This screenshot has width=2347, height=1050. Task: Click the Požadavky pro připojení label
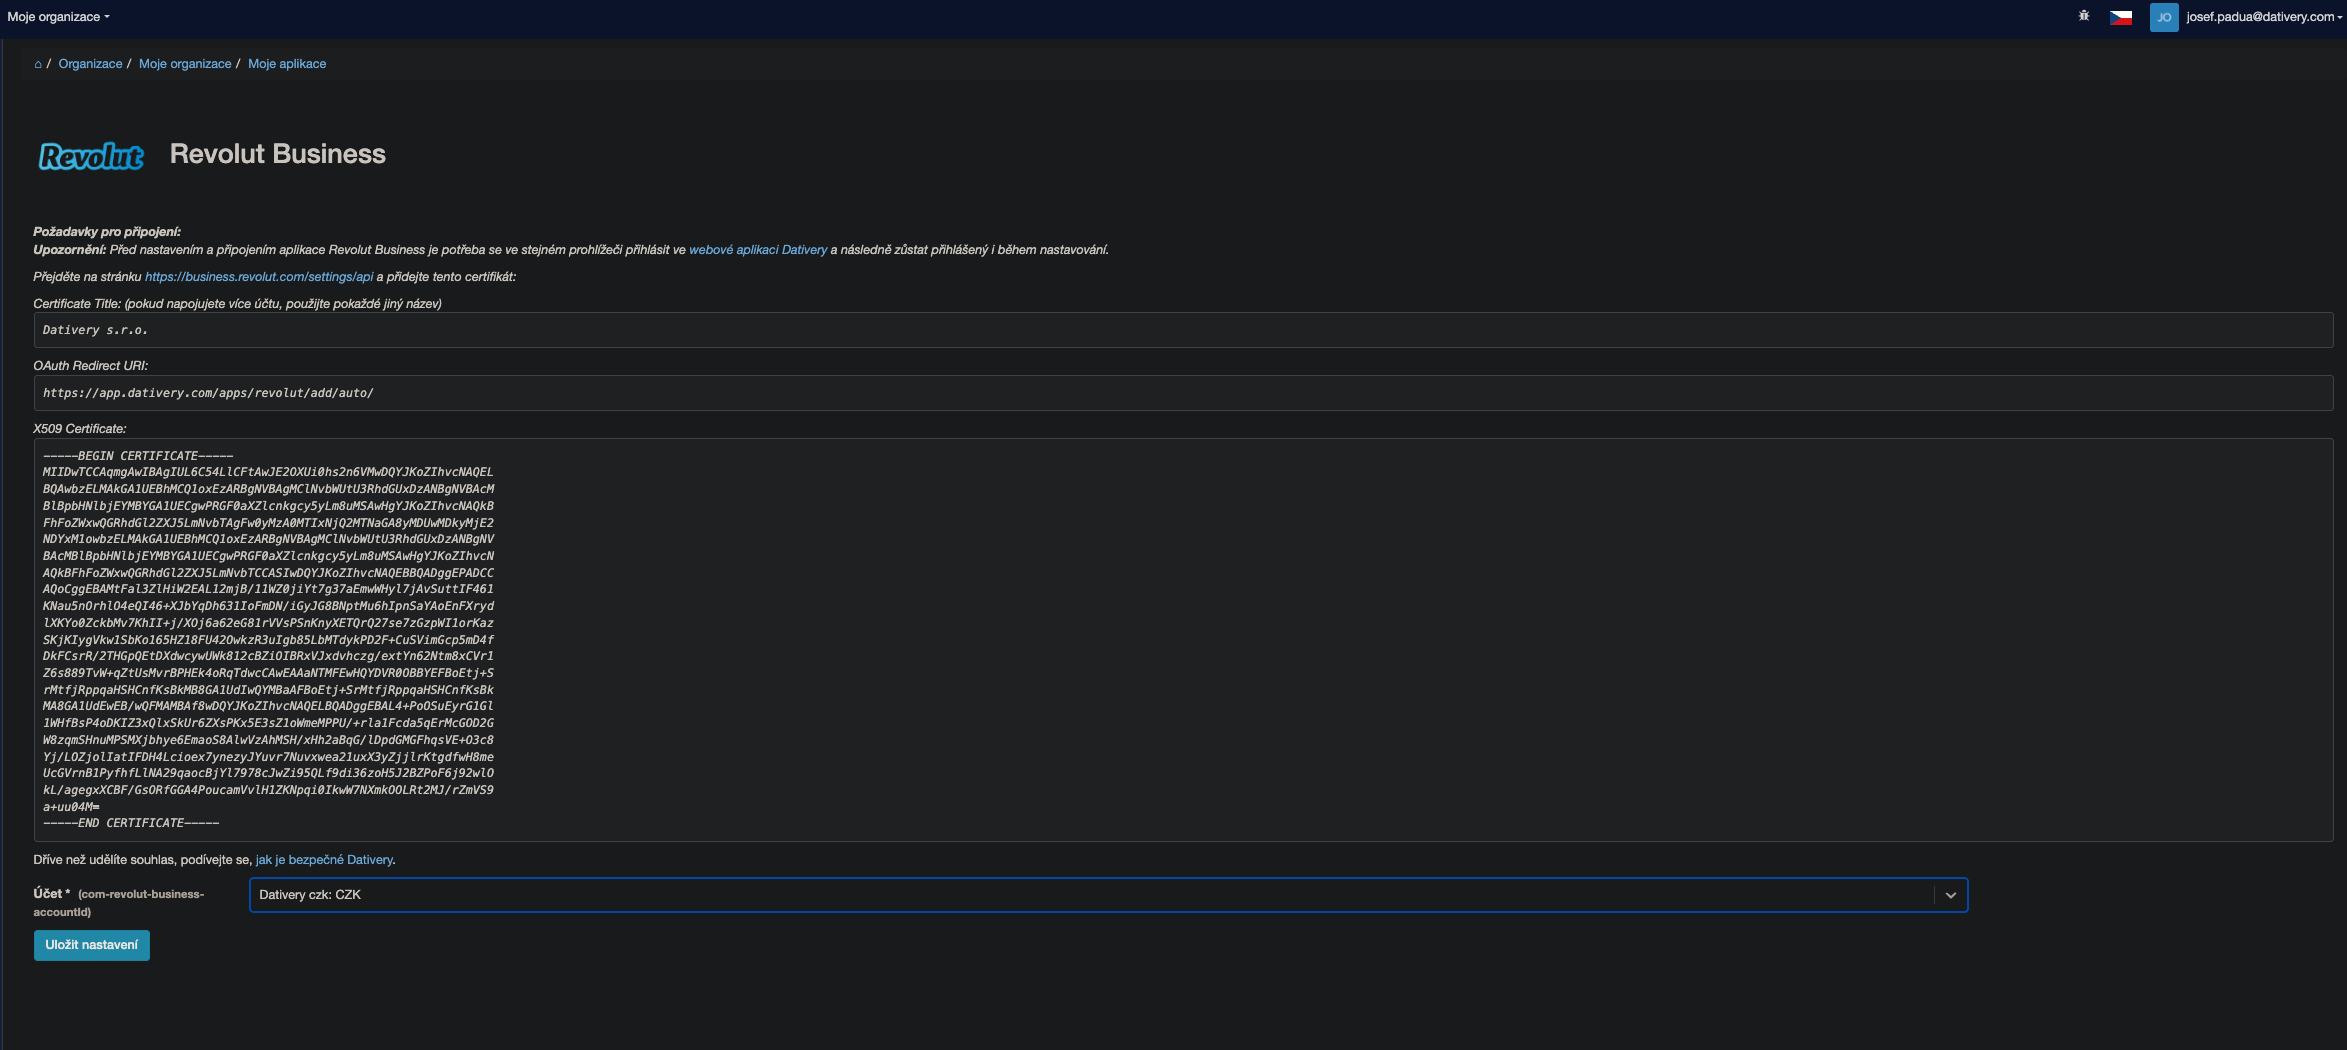(107, 232)
